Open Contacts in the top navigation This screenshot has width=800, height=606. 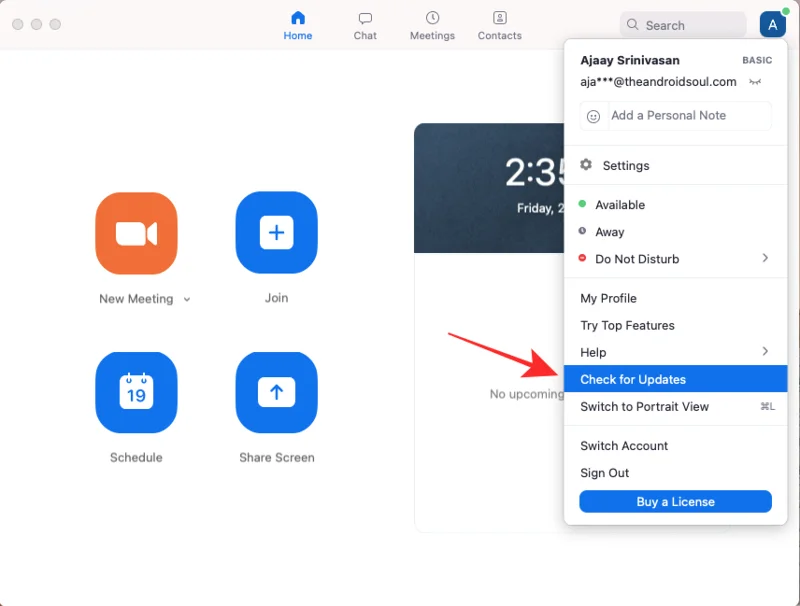[x=499, y=26]
